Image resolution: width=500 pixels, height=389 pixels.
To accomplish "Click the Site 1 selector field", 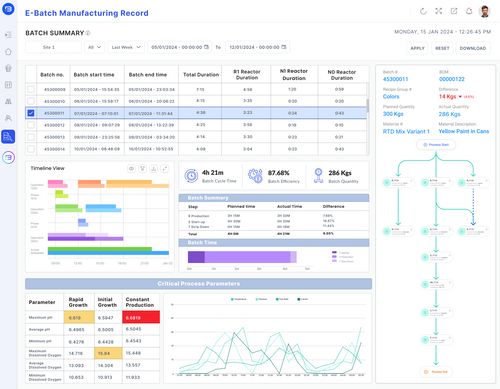I will (53, 47).
